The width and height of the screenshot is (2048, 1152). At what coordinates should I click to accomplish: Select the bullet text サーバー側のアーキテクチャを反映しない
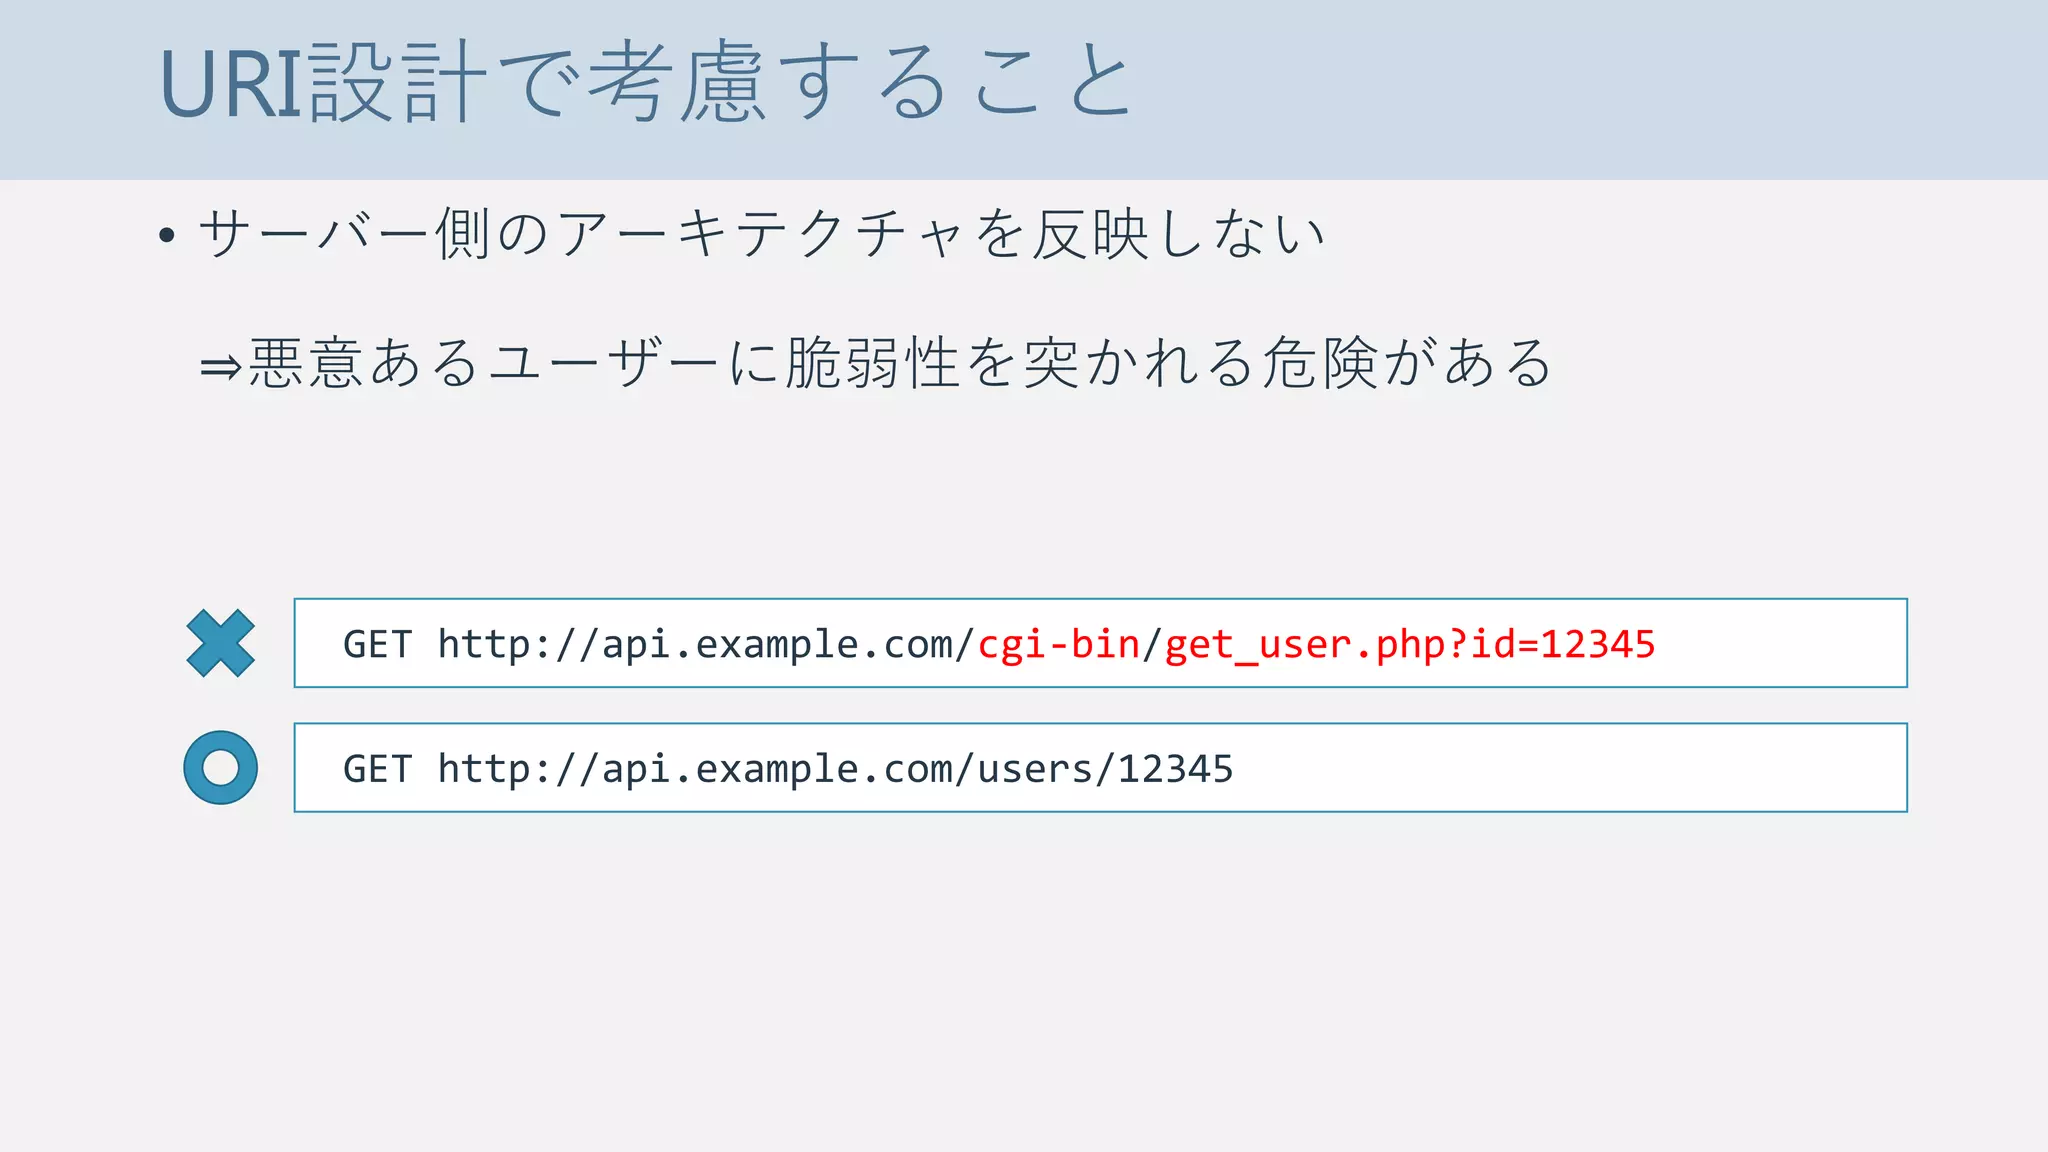pyautogui.click(x=762, y=234)
